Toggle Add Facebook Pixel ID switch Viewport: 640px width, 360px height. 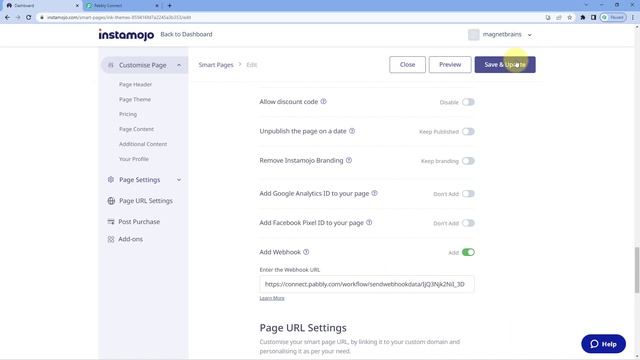pyautogui.click(x=468, y=223)
